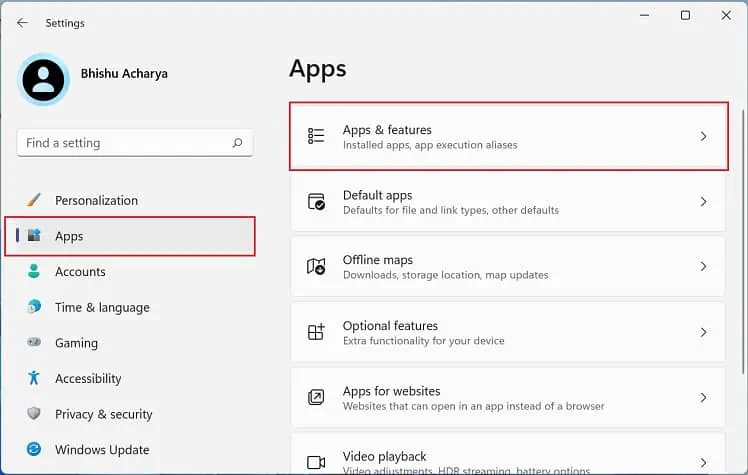Click the Gaming controller icon
This screenshot has height=475, width=748.
[x=34, y=343]
